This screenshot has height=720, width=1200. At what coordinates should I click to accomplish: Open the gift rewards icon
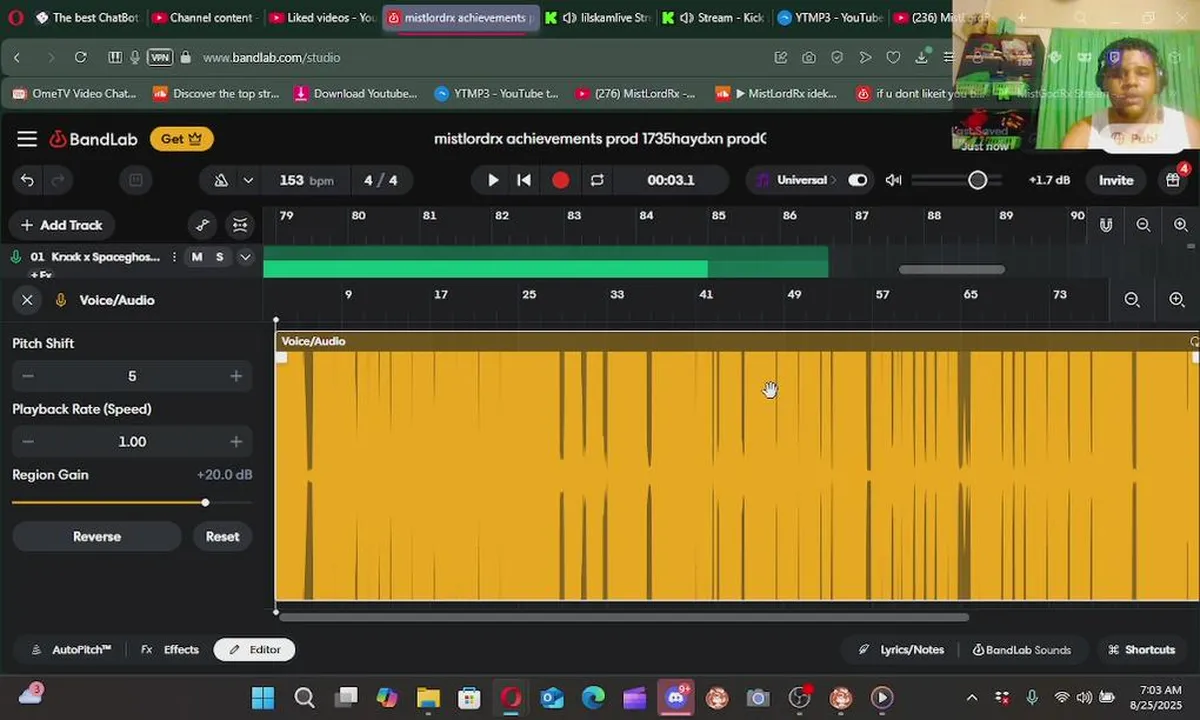coord(1173,180)
